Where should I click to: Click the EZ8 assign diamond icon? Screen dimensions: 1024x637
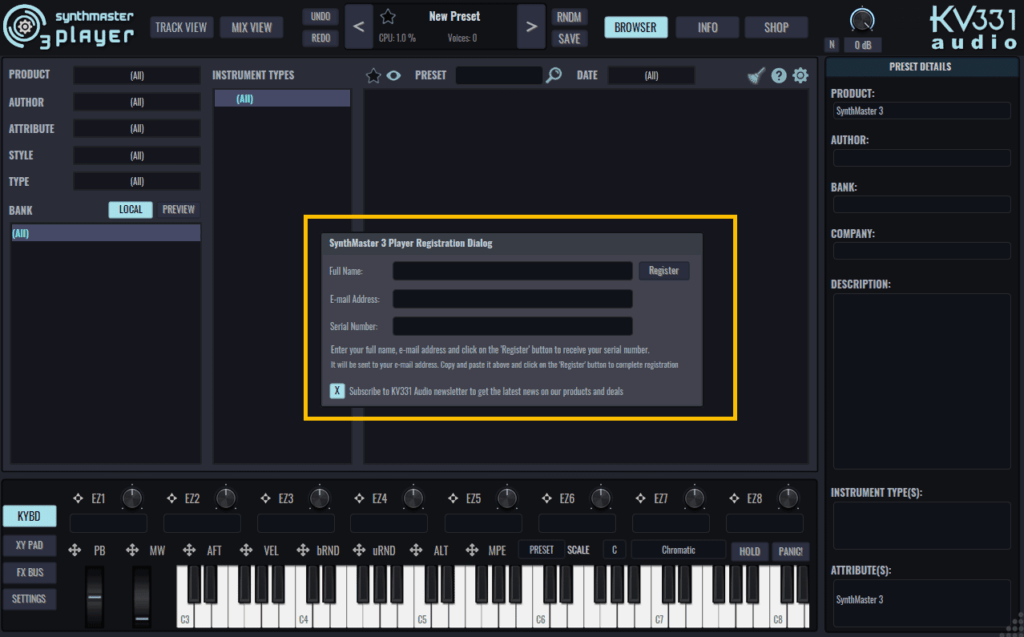pos(734,498)
